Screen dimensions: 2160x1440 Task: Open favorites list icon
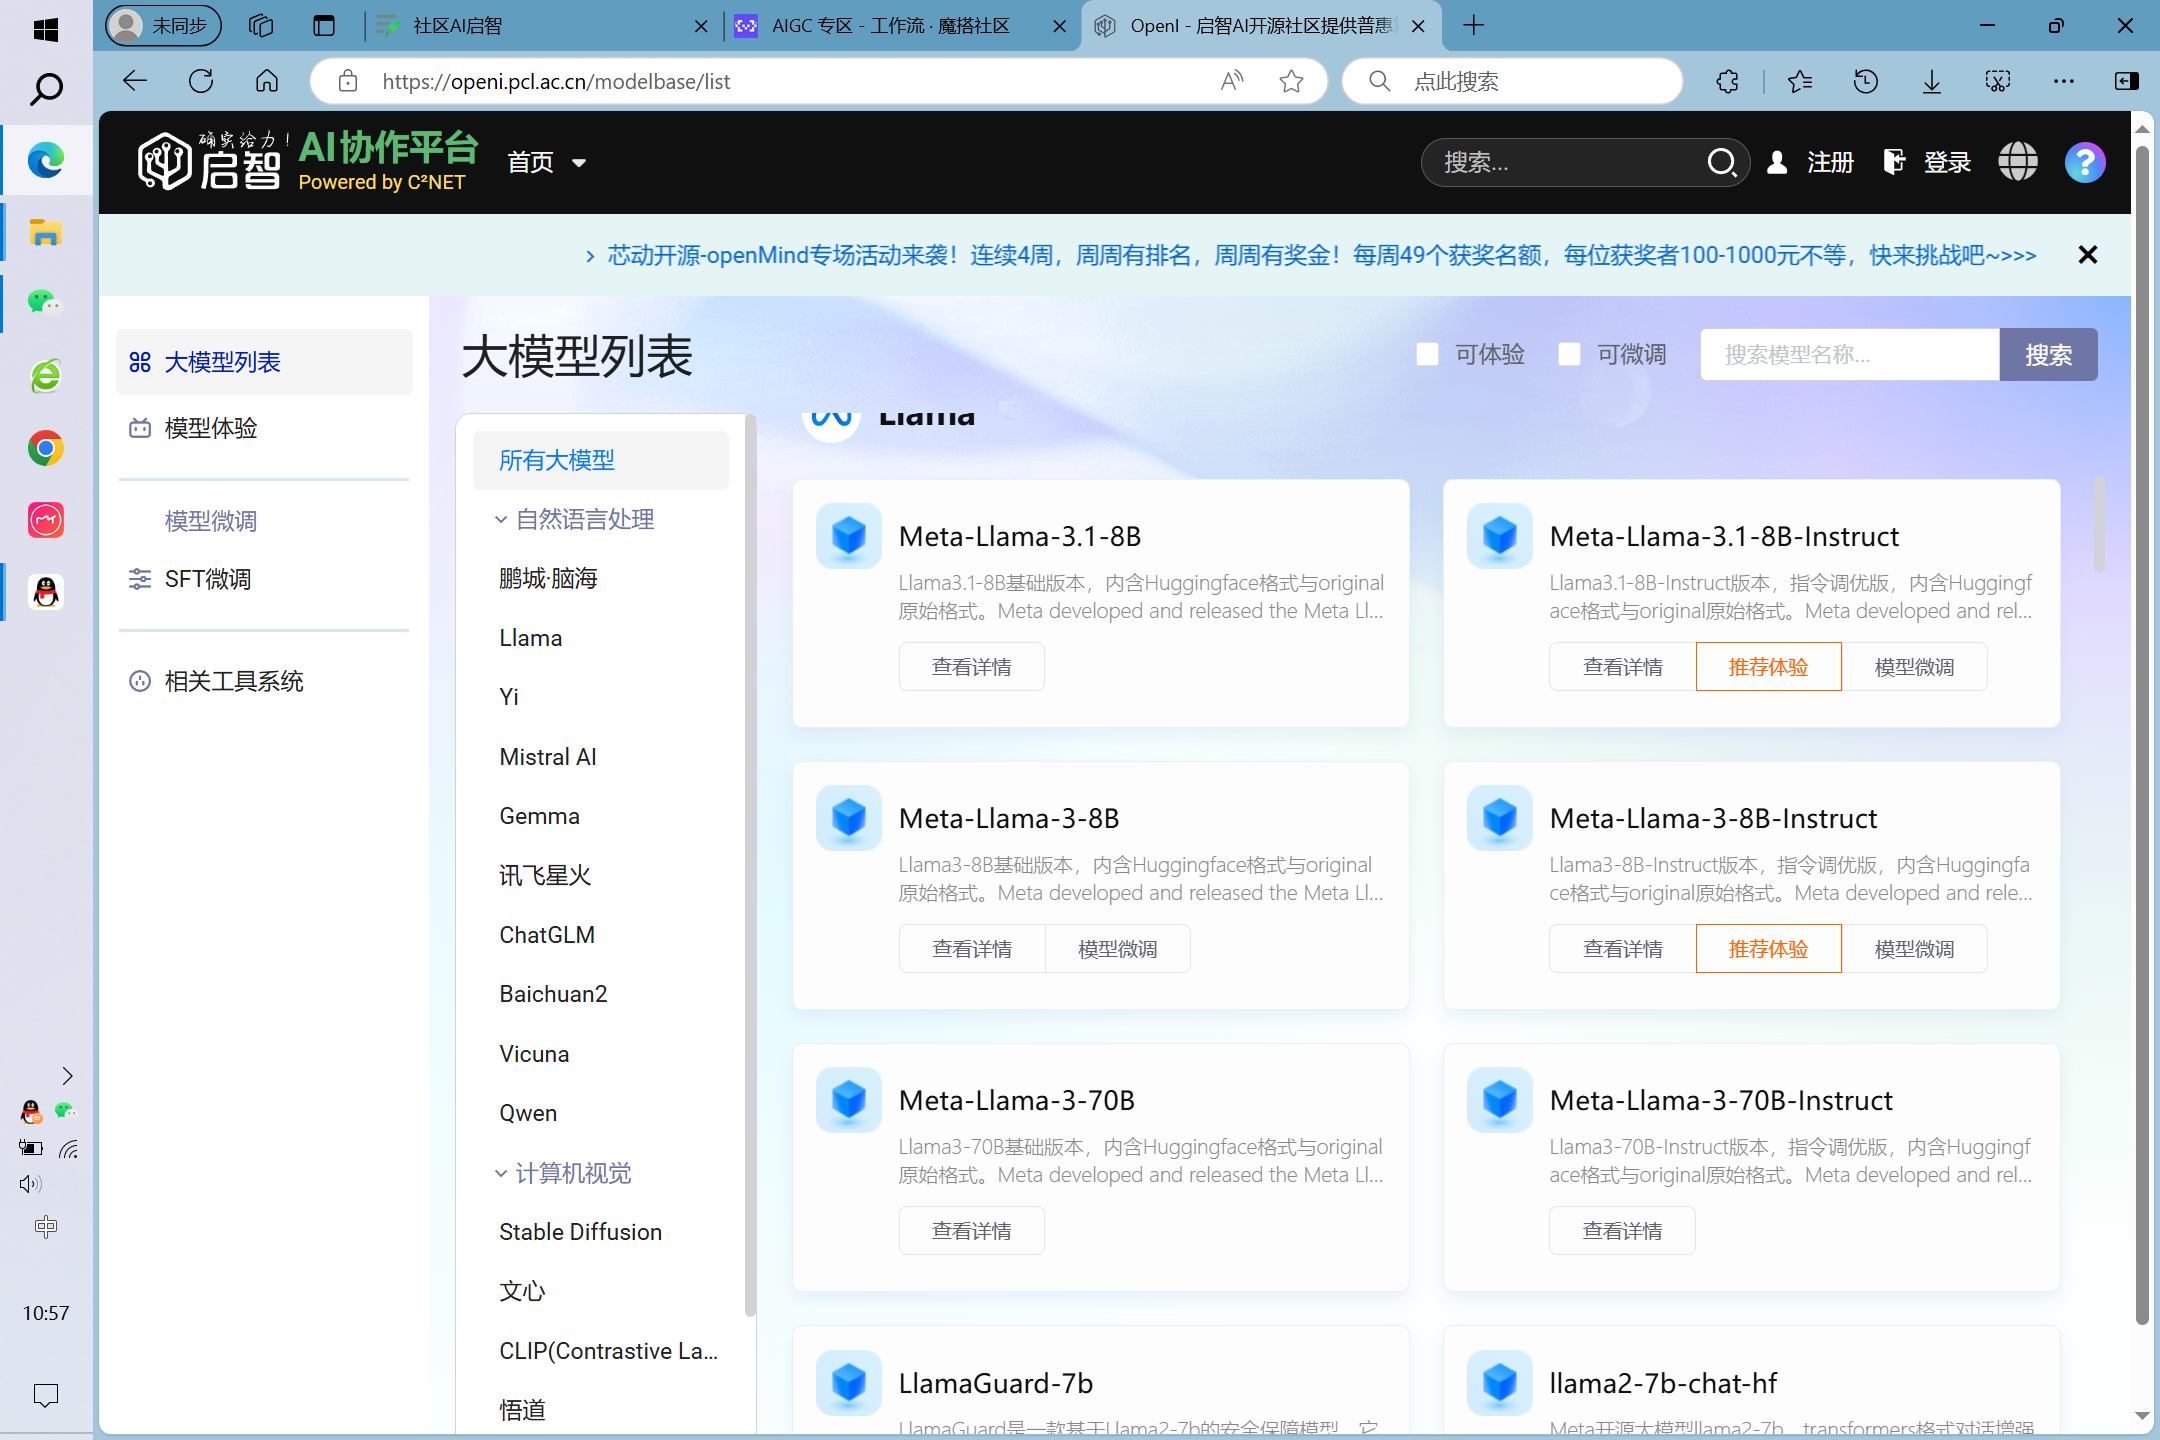click(x=1800, y=81)
